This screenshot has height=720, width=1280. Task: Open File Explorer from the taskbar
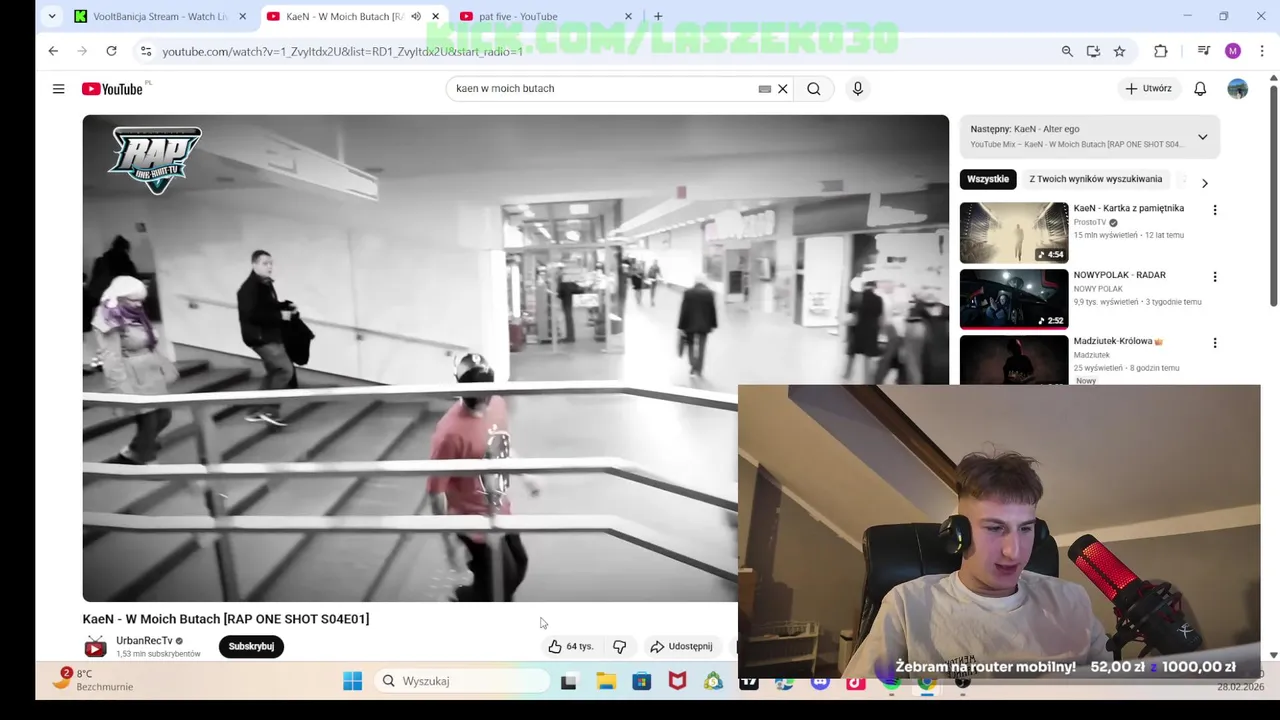click(606, 681)
